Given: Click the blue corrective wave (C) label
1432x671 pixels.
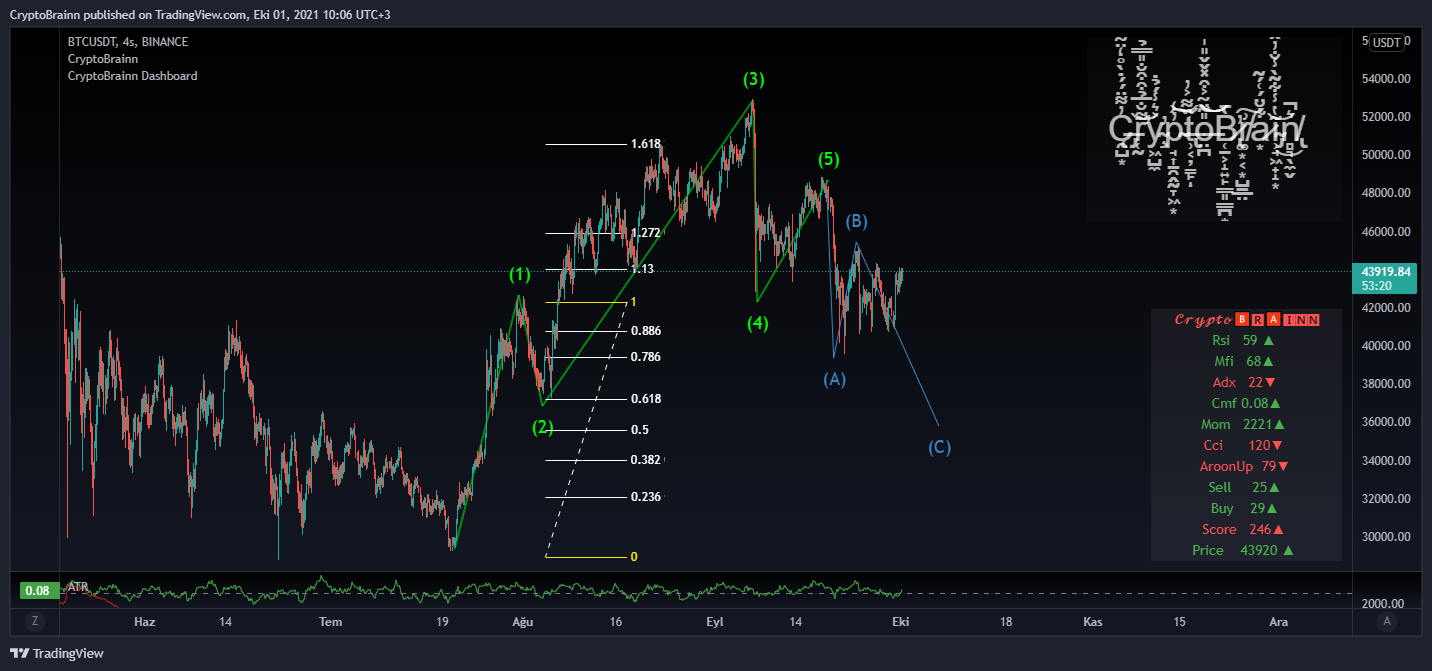Looking at the screenshot, I should pos(939,447).
